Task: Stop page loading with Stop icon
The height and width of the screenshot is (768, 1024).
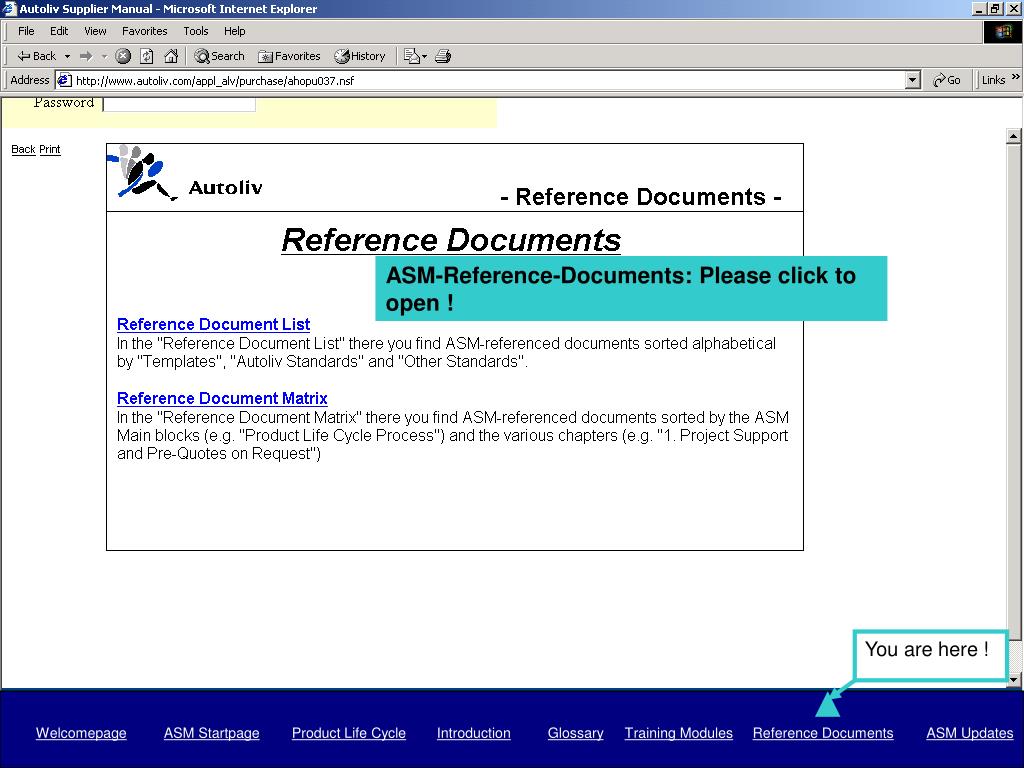Action: pyautogui.click(x=123, y=56)
